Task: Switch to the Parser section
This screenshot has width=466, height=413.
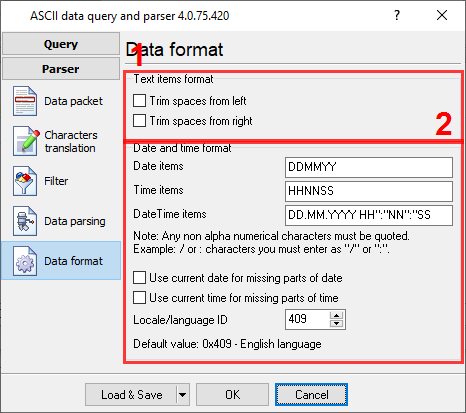Action: click(61, 69)
